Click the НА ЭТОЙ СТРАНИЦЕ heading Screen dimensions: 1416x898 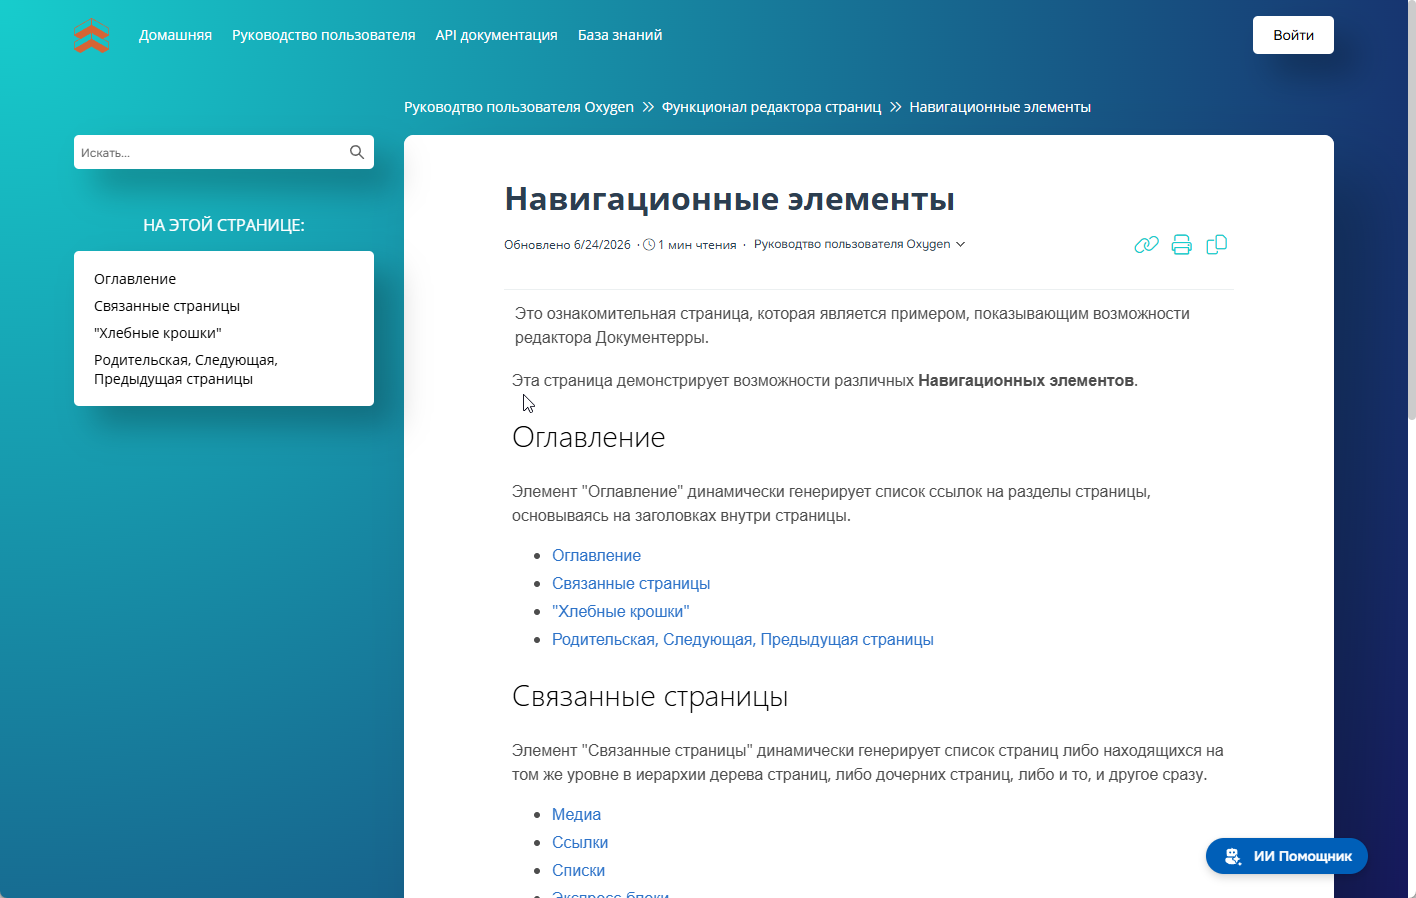(224, 225)
